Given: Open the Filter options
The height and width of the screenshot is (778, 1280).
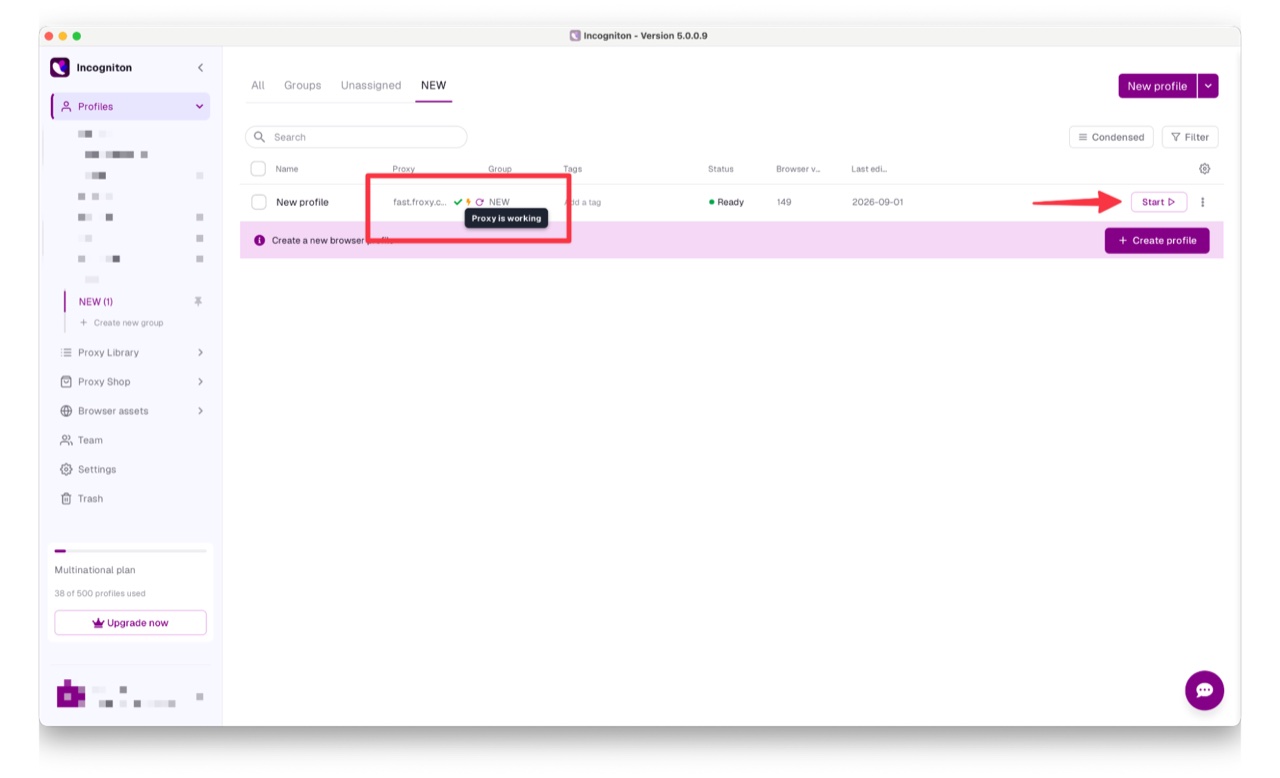Looking at the screenshot, I should [x=1190, y=137].
